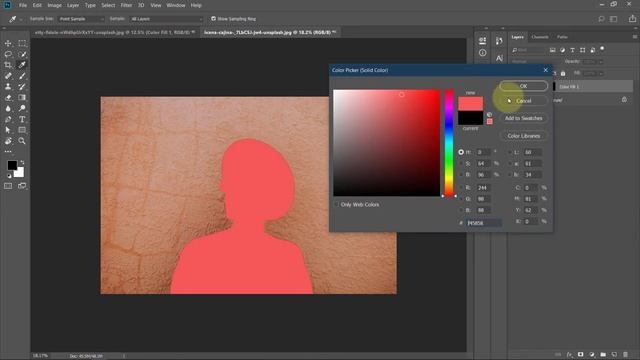Click the Delete layer trash icon
This screenshot has width=640, height=360.
tap(625, 354)
